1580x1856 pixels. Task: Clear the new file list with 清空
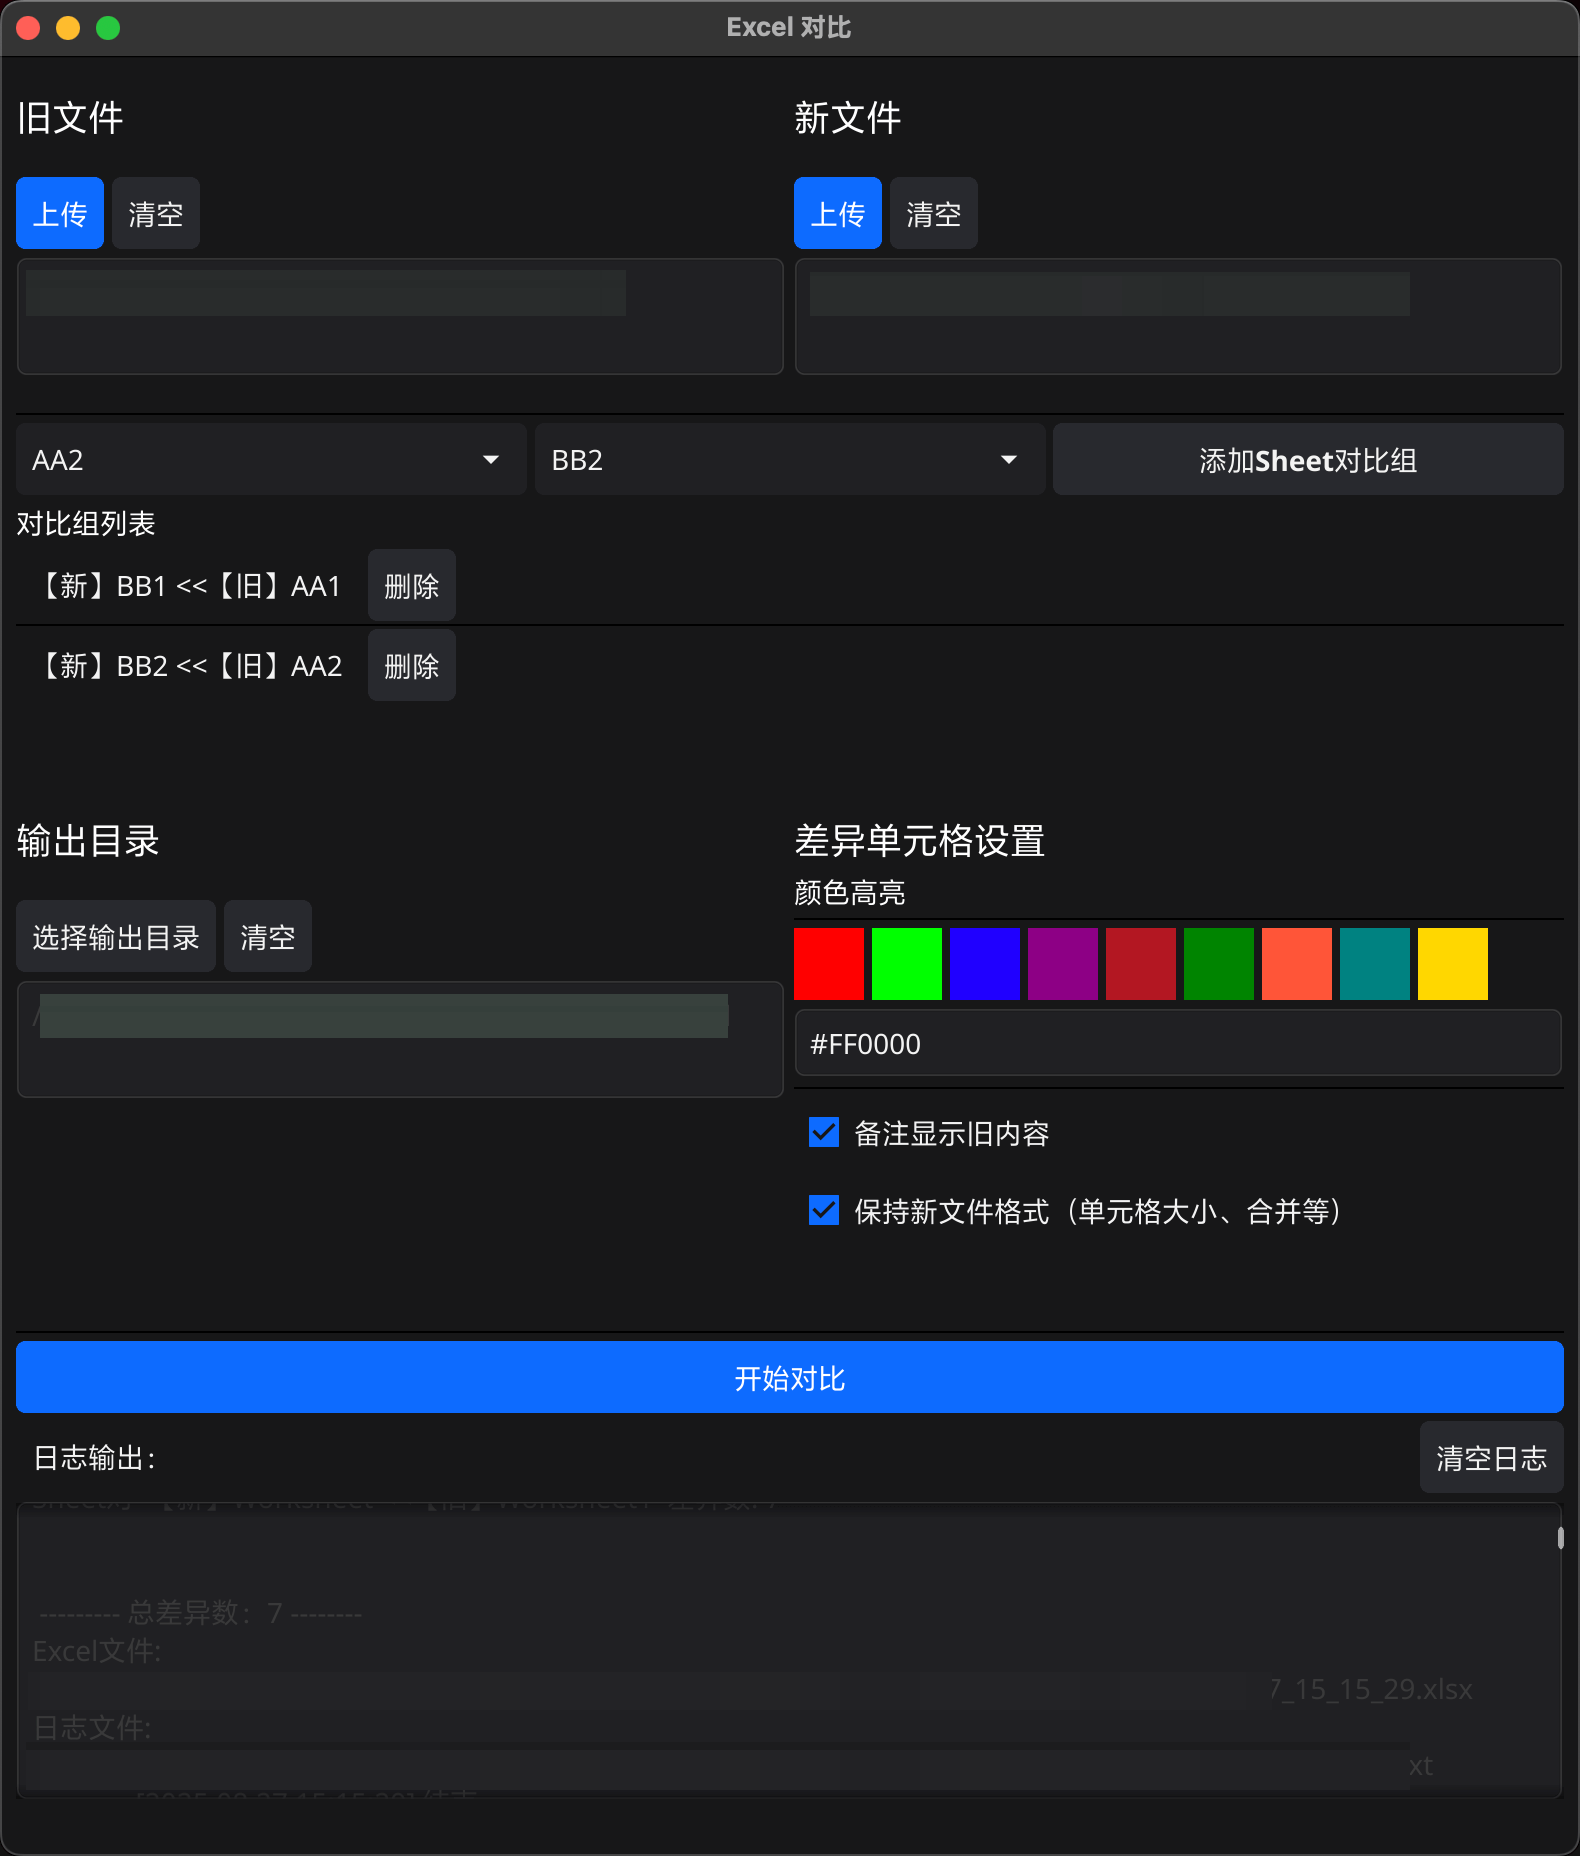tap(933, 213)
